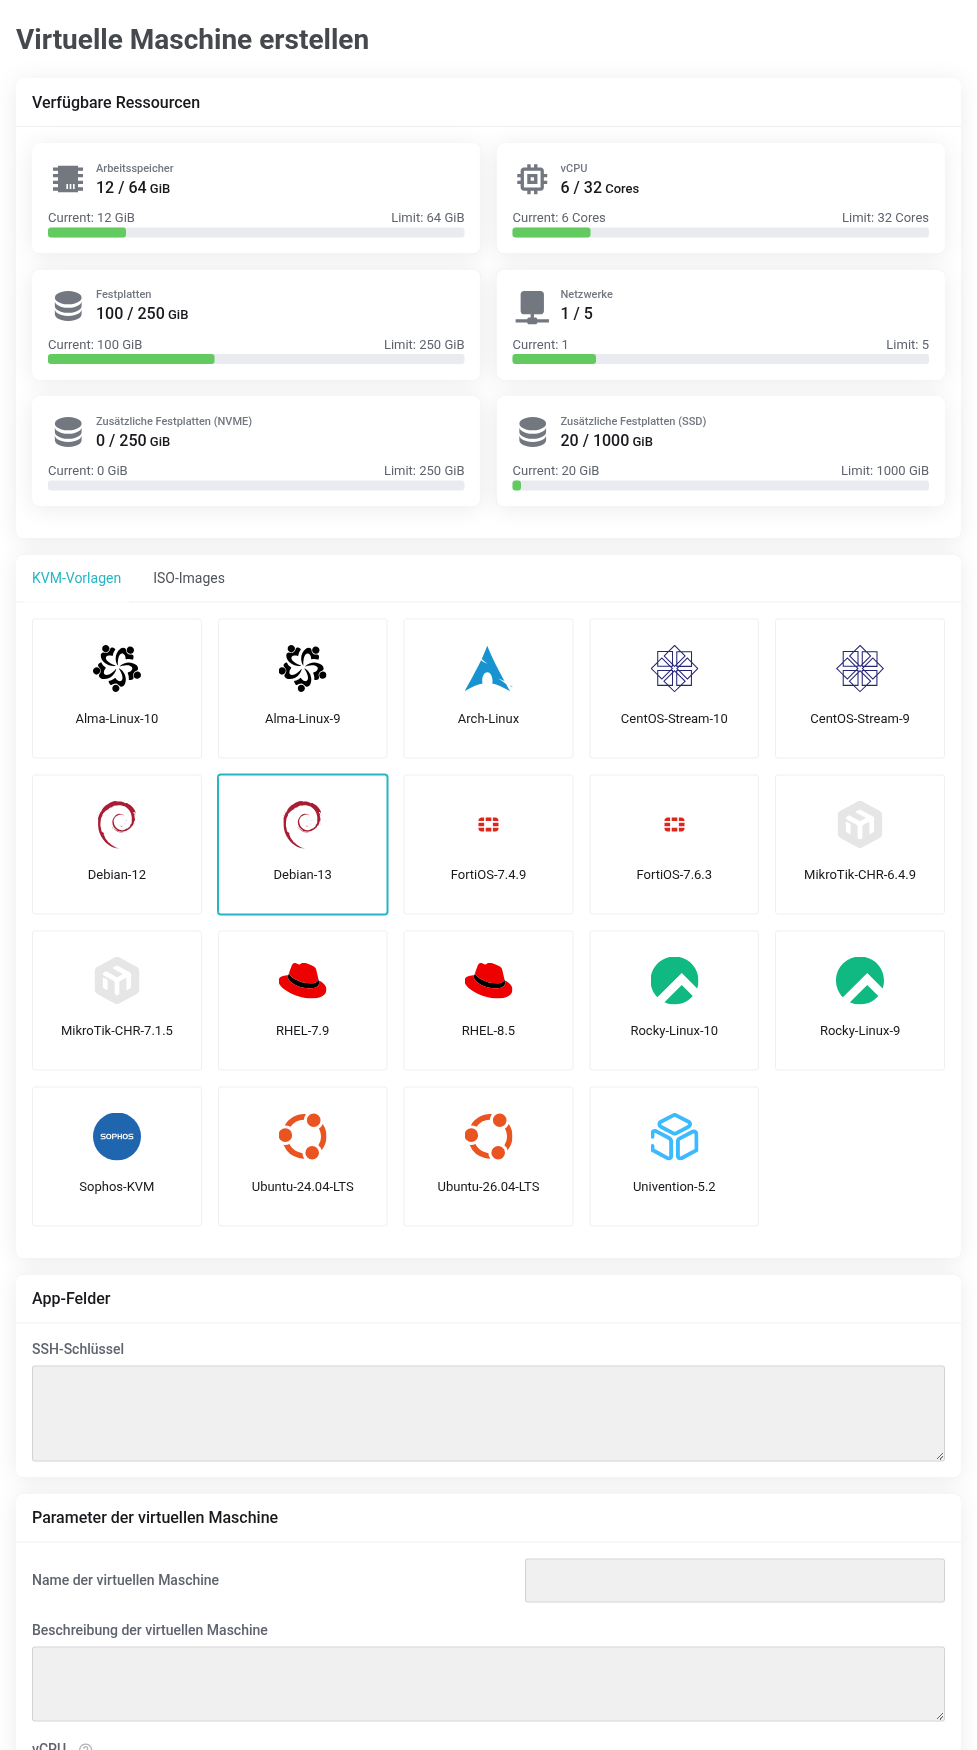Click the 'Virtuelle Maschine erstellen' title
This screenshot has height=1750, width=977.
193,40
